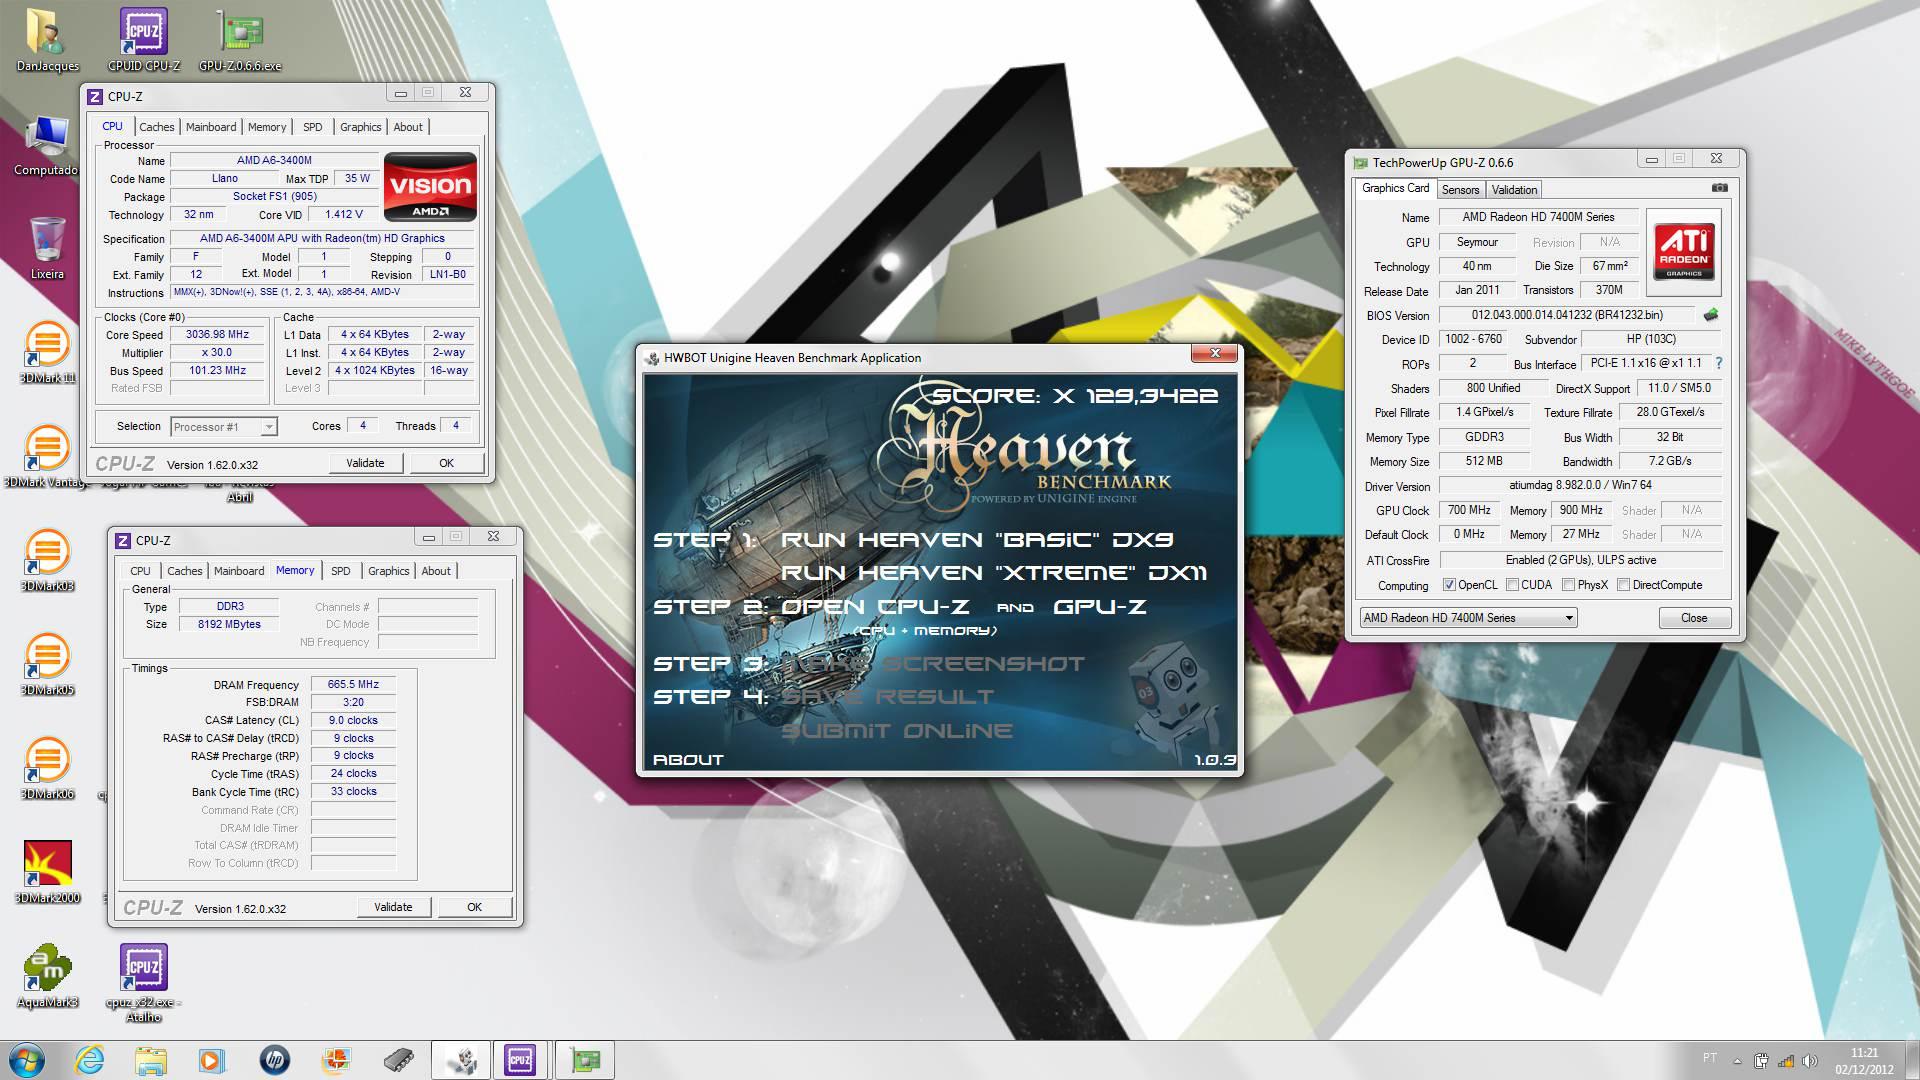Click the volume speaker tray icon
Screen dimensions: 1920x1080
tap(1809, 1060)
